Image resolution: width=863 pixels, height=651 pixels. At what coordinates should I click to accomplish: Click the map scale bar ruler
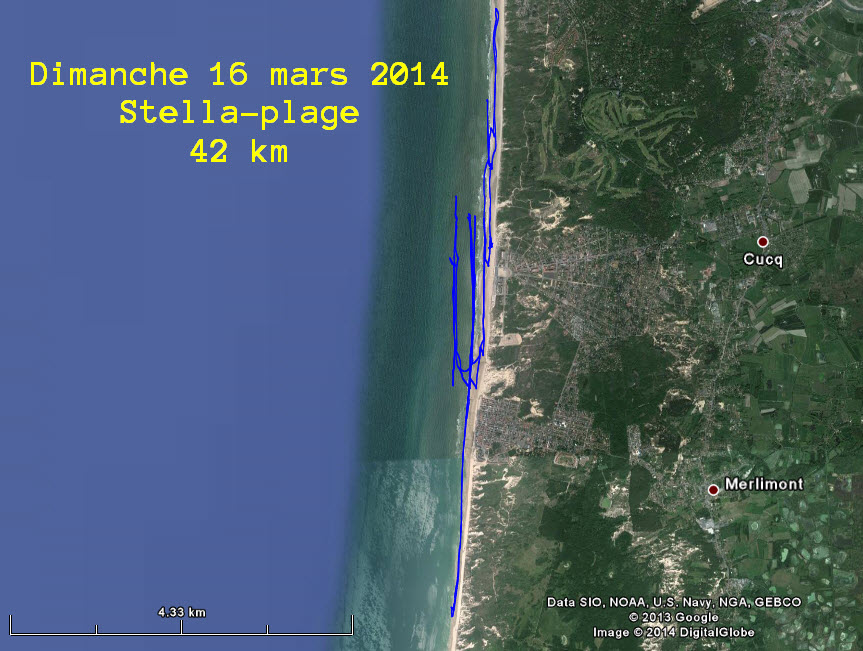181,626
